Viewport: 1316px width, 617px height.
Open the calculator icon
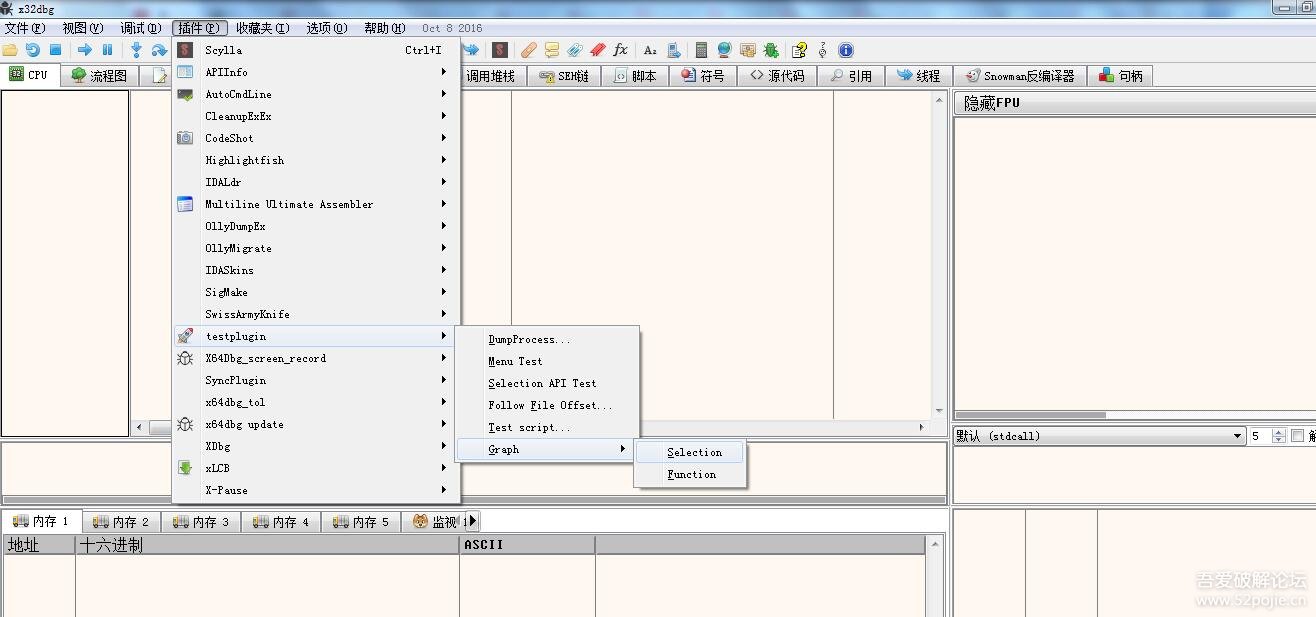pyautogui.click(x=702, y=50)
